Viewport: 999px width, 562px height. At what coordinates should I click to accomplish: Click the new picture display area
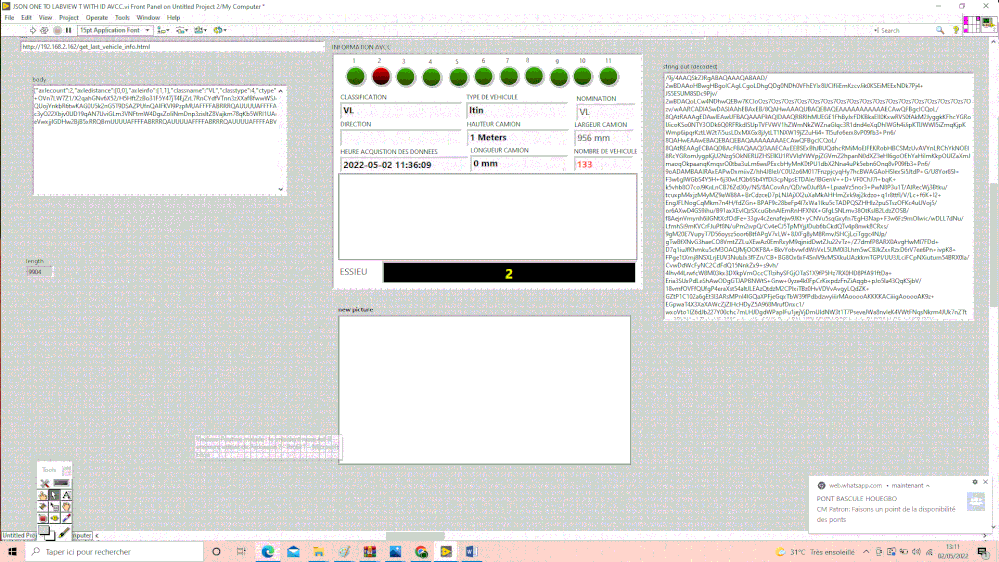point(484,390)
